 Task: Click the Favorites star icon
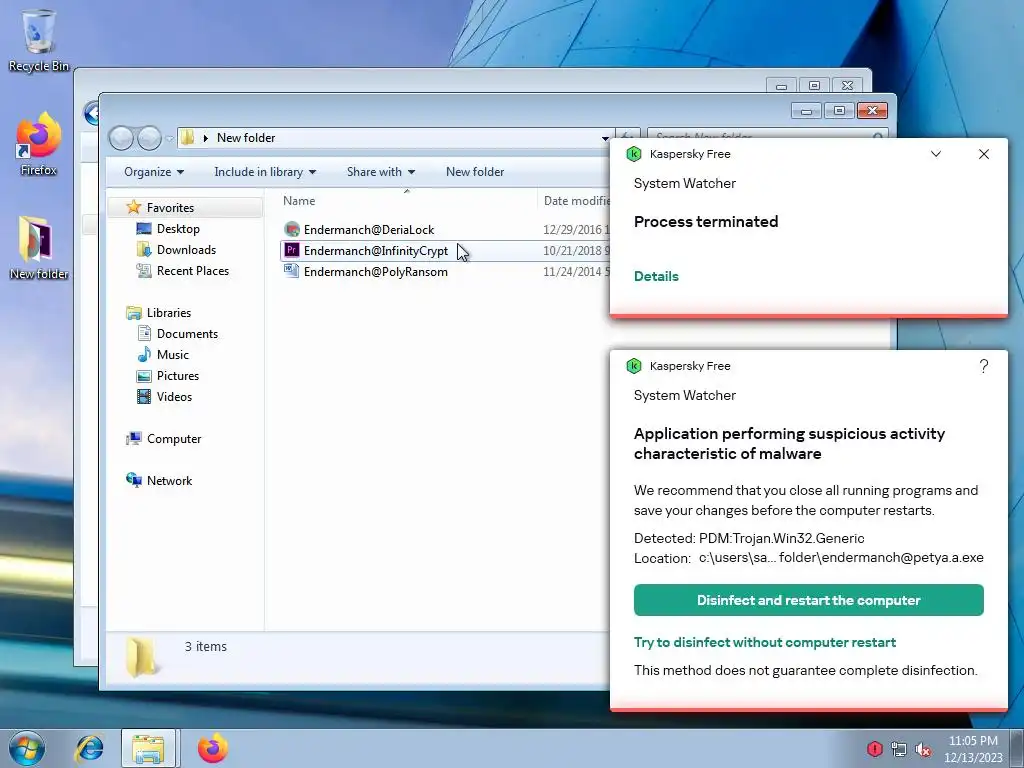(x=134, y=207)
